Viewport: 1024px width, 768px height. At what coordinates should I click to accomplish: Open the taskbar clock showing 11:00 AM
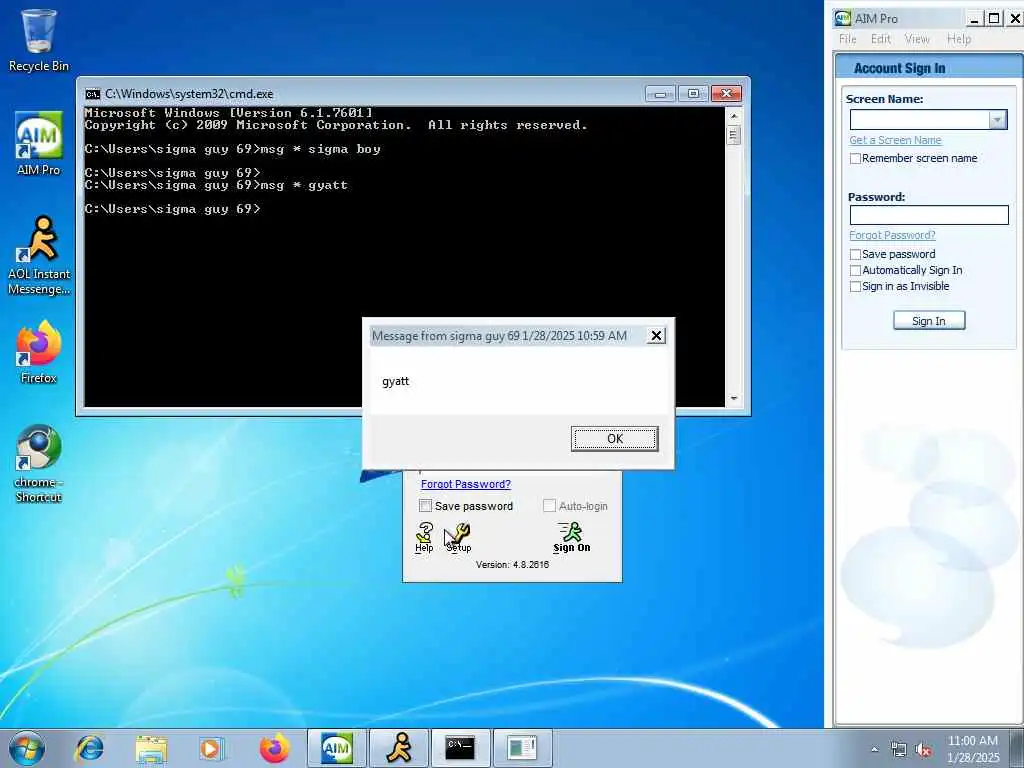972,748
